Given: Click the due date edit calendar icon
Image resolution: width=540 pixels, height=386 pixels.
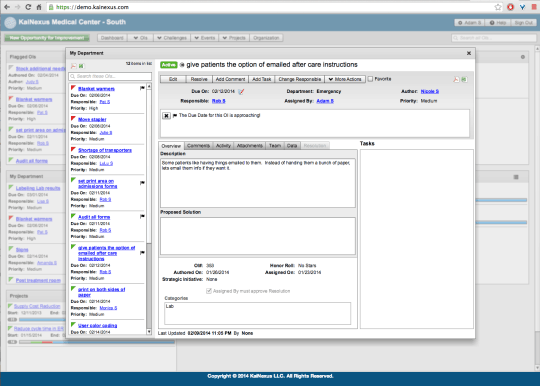Looking at the screenshot, I should coord(241,92).
